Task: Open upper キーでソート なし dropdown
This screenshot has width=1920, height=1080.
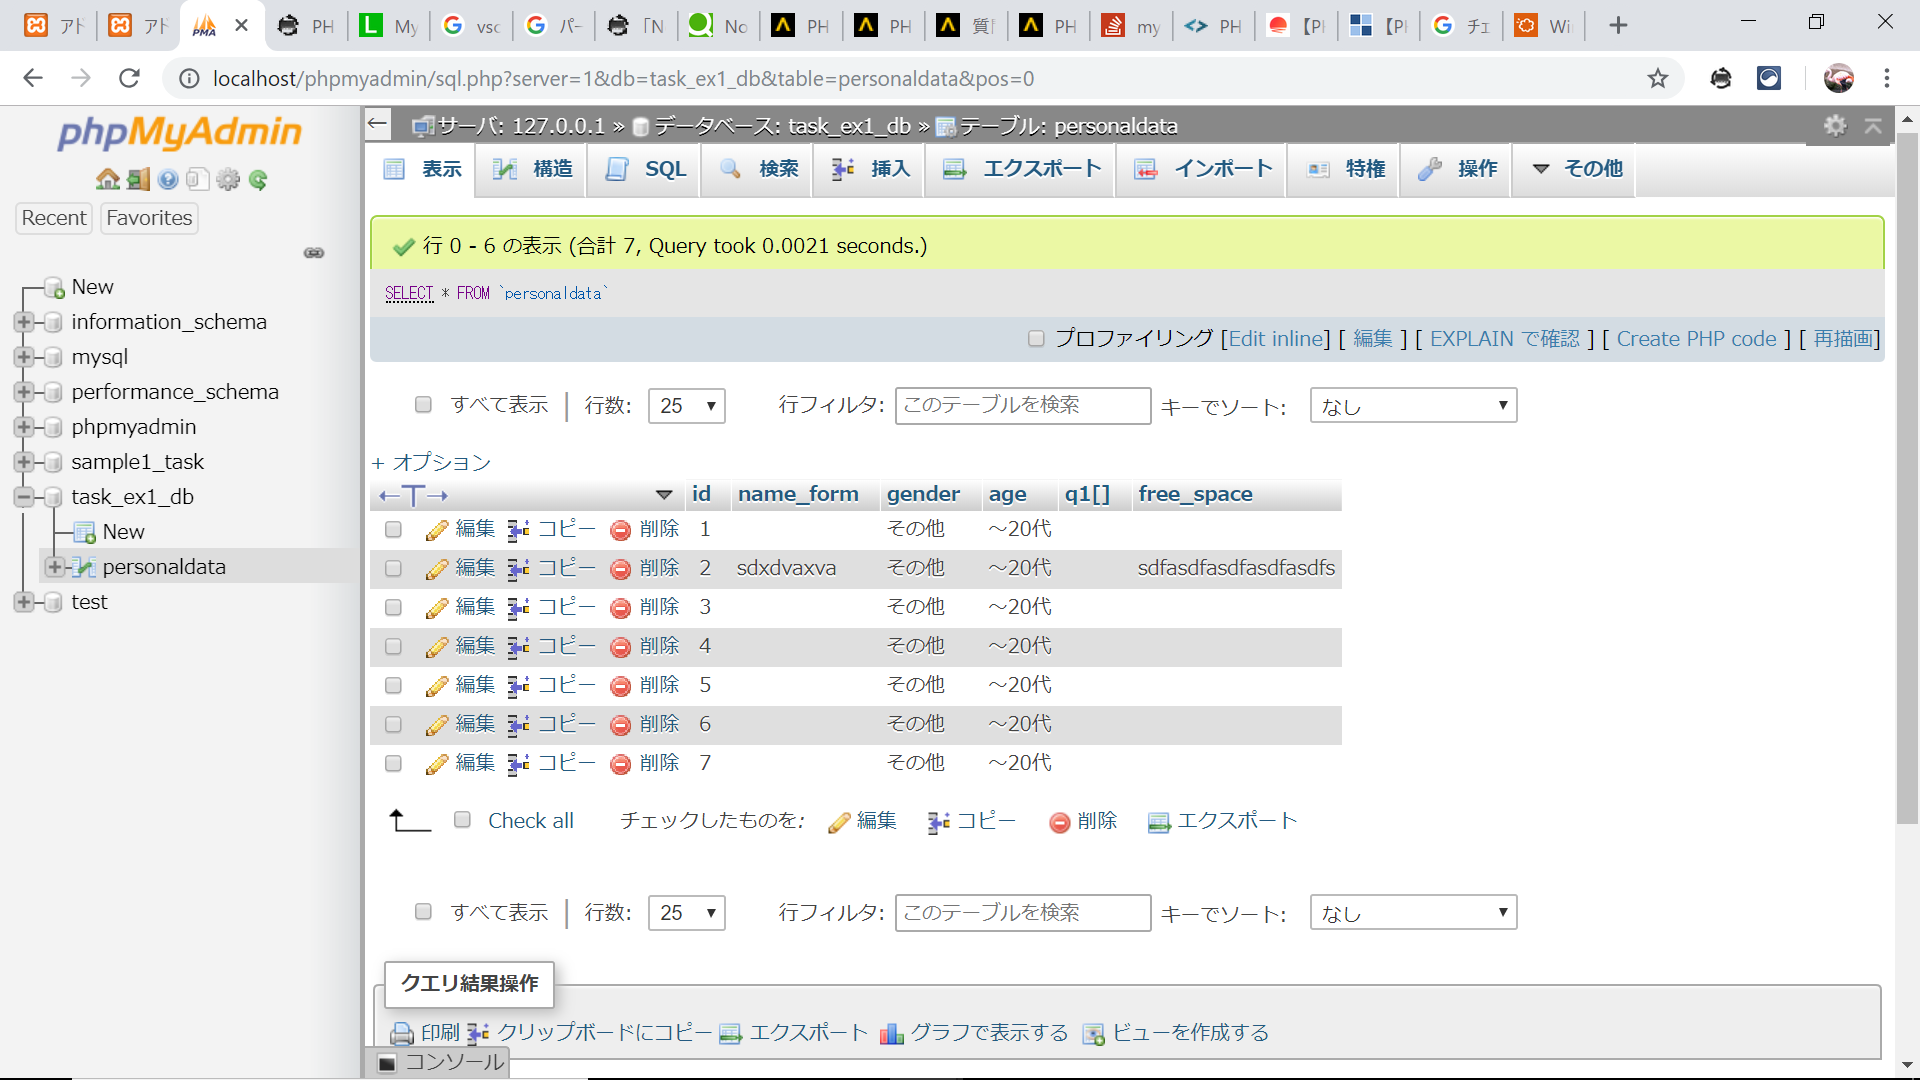Action: click(1413, 406)
